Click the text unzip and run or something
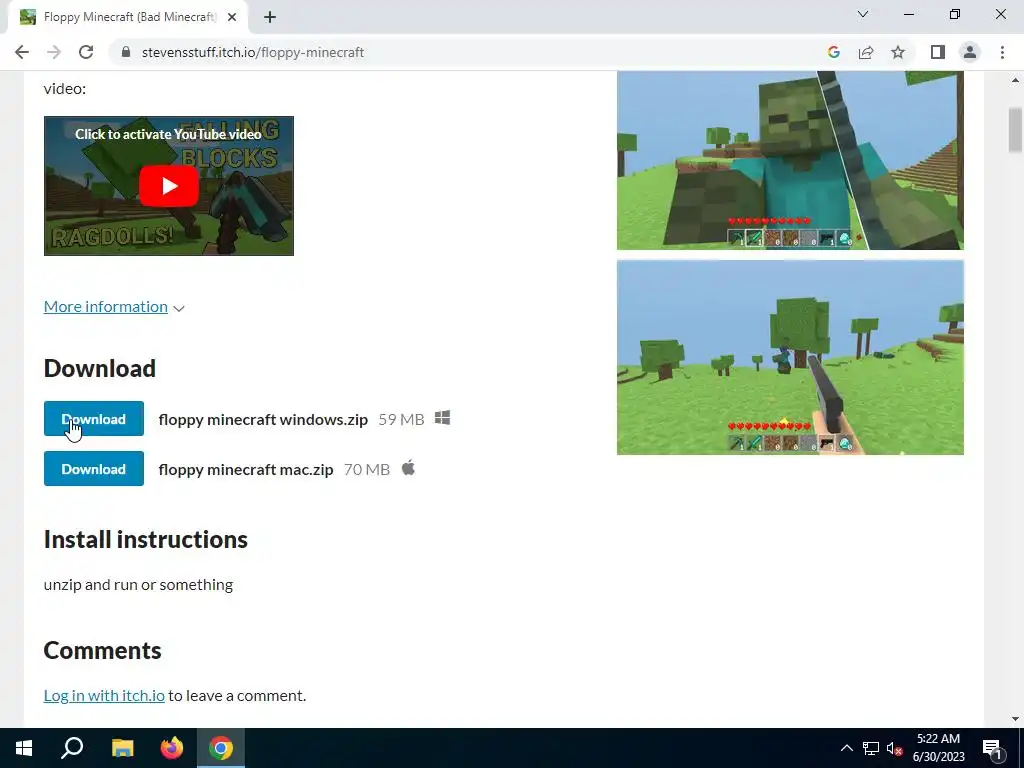Viewport: 1024px width, 768px height. 138,584
